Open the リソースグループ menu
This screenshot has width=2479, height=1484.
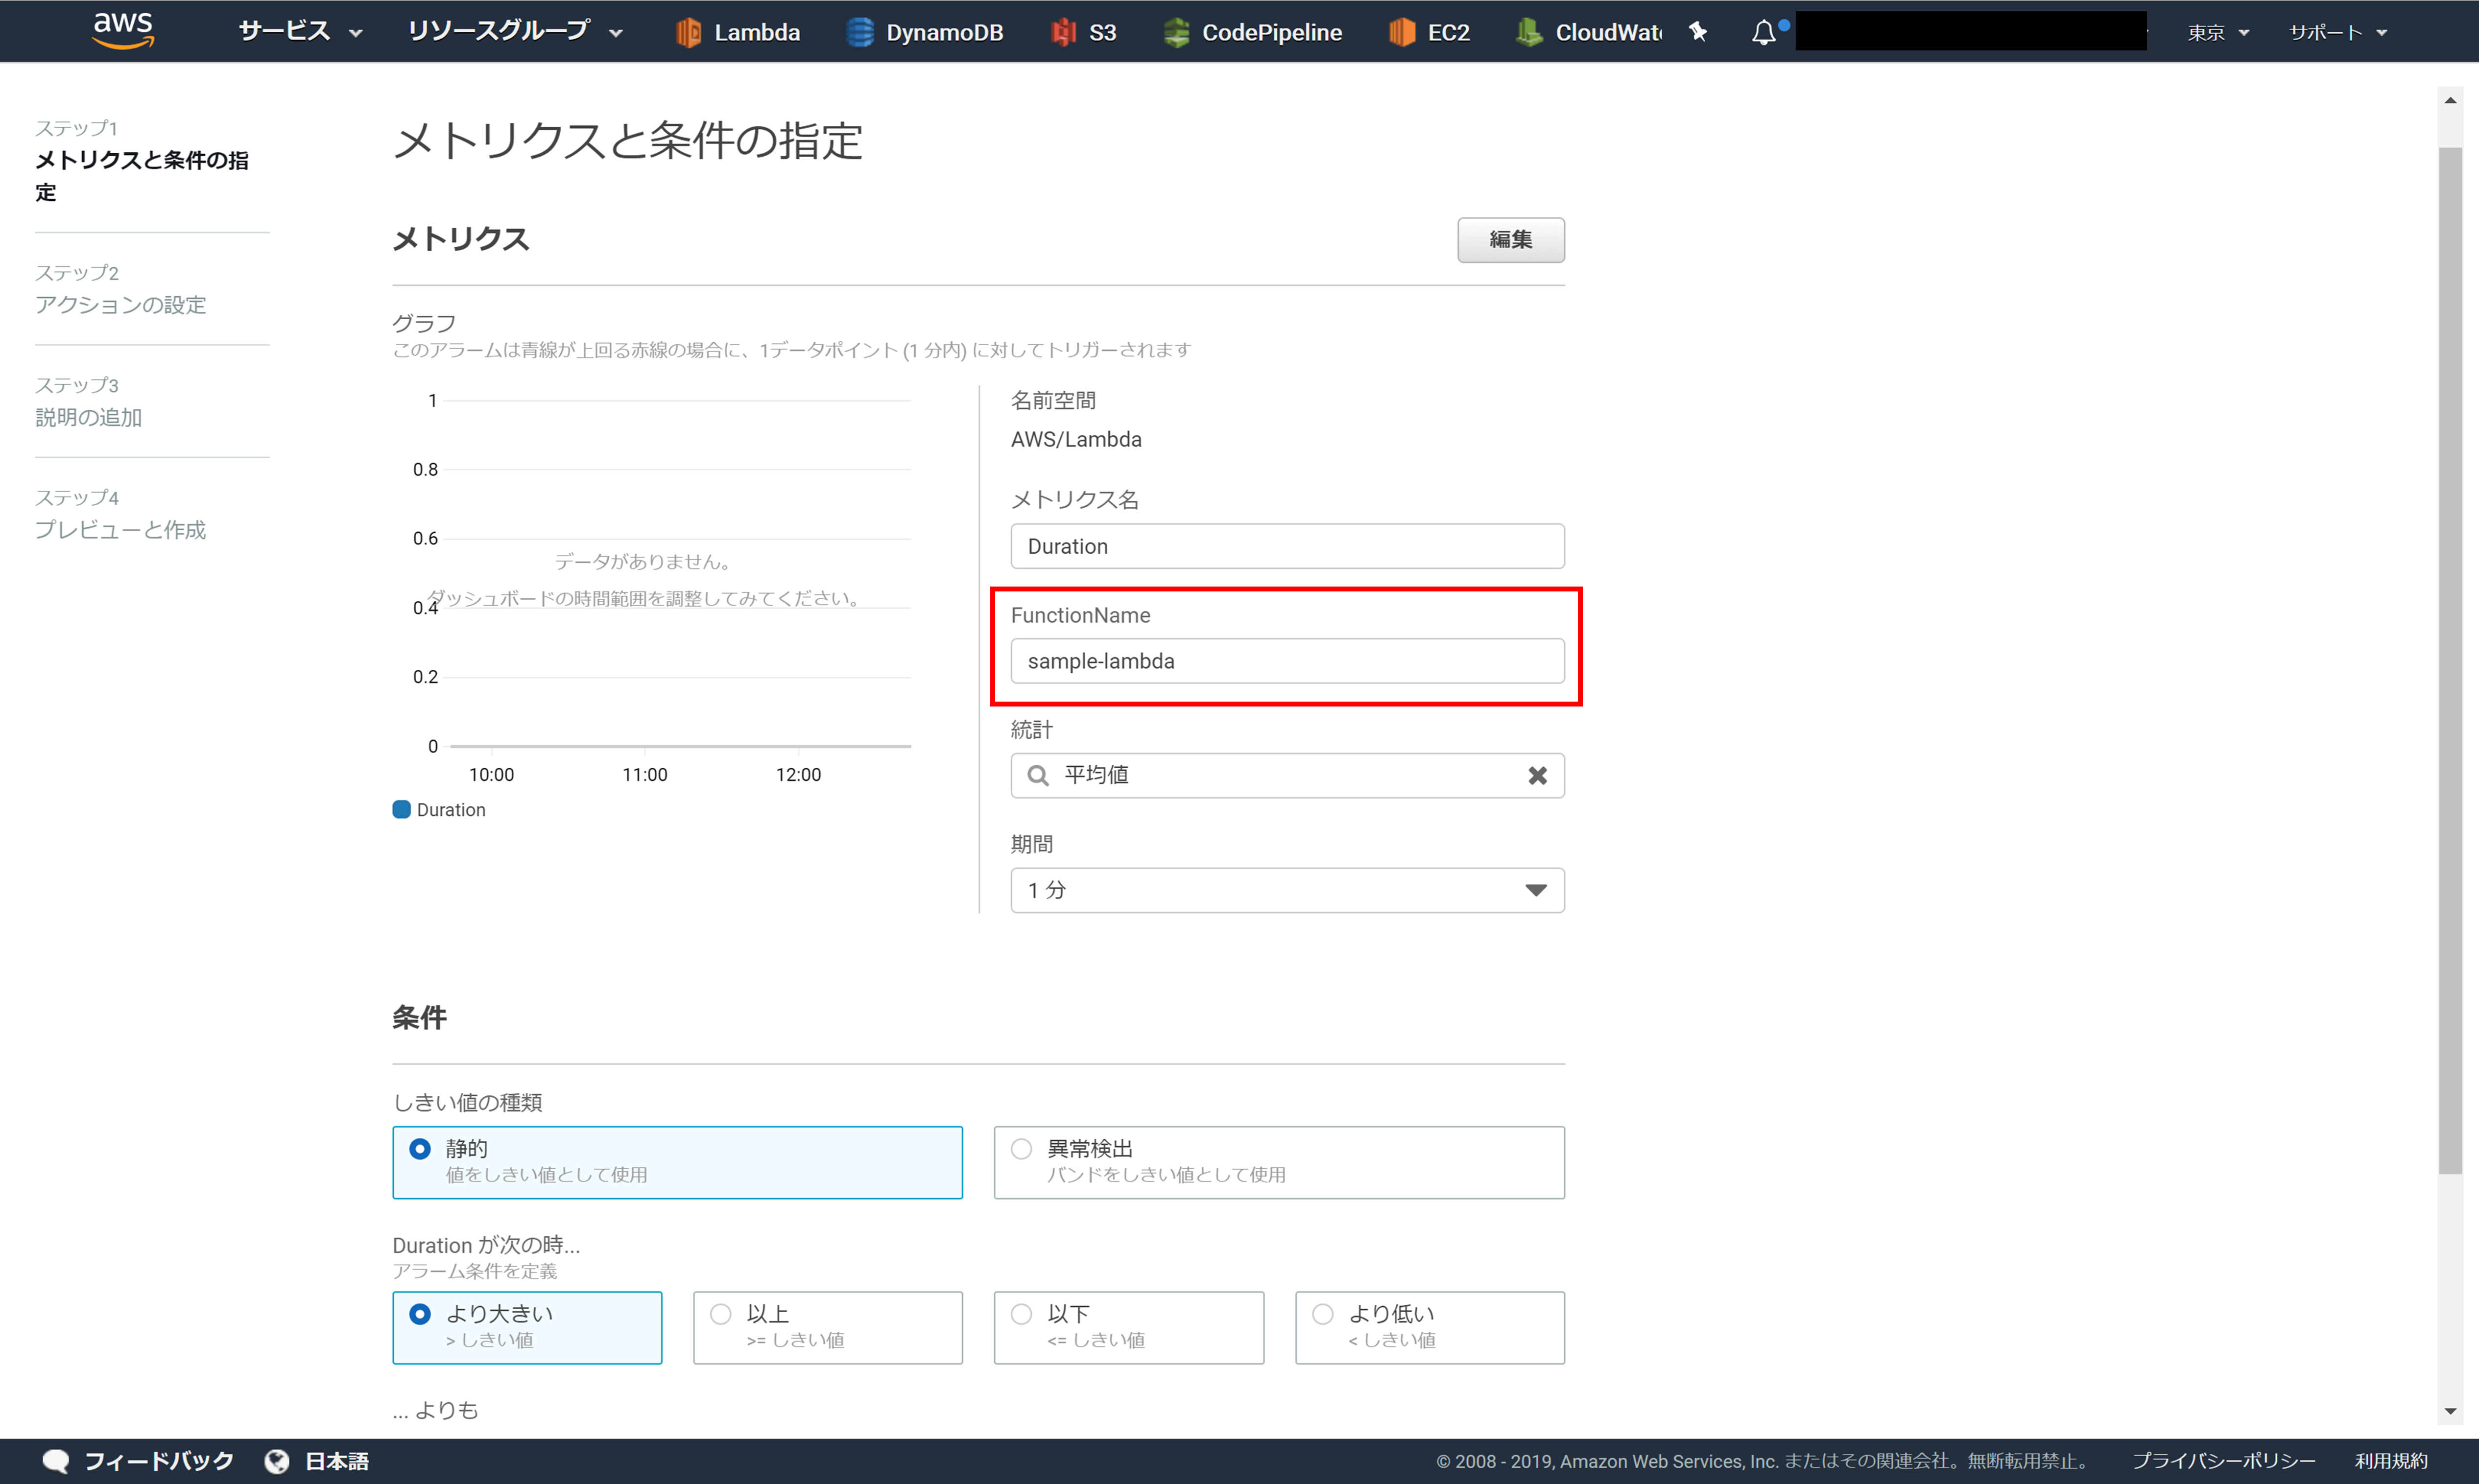coord(514,32)
